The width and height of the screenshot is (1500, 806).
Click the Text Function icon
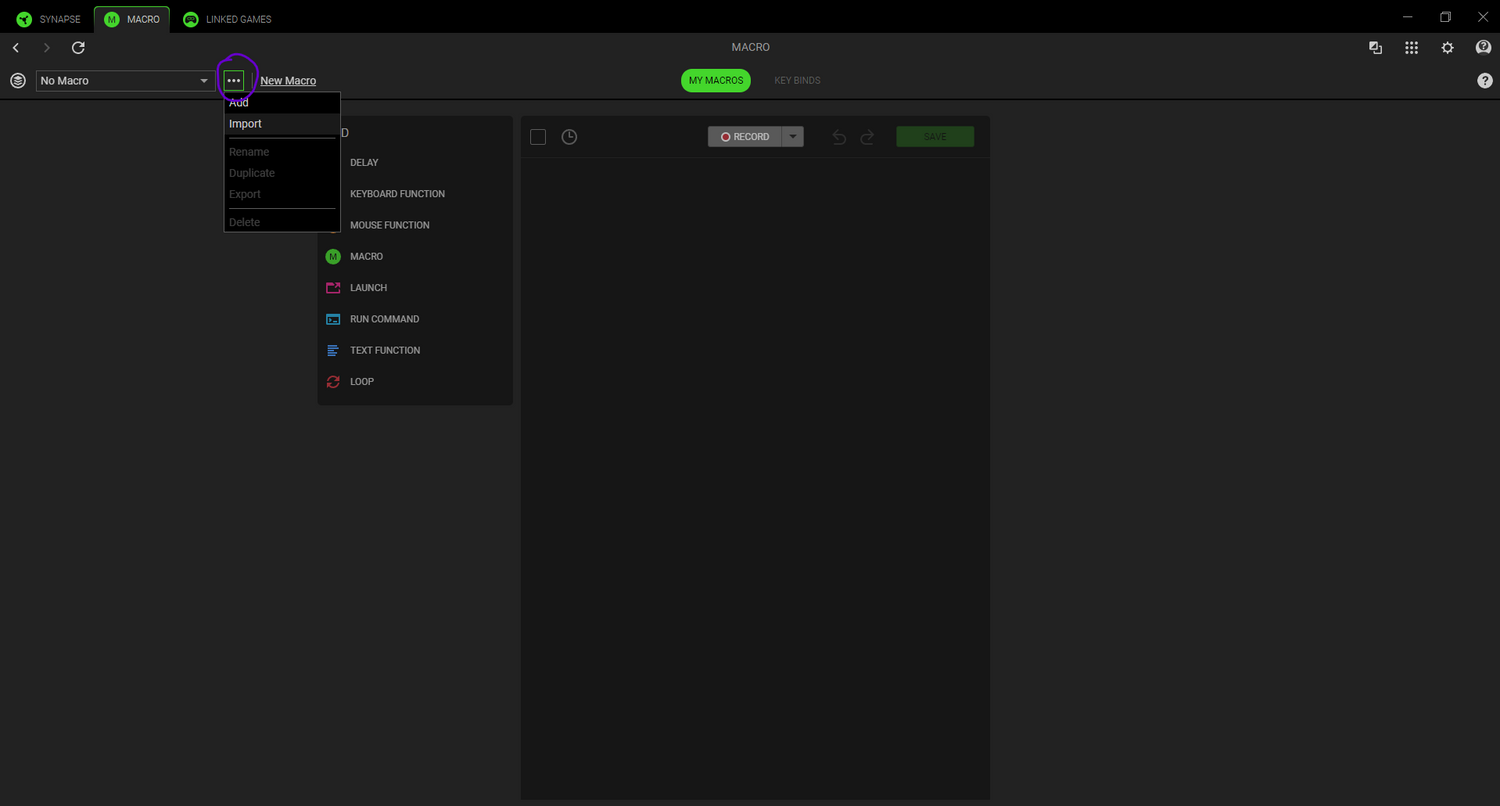point(333,350)
